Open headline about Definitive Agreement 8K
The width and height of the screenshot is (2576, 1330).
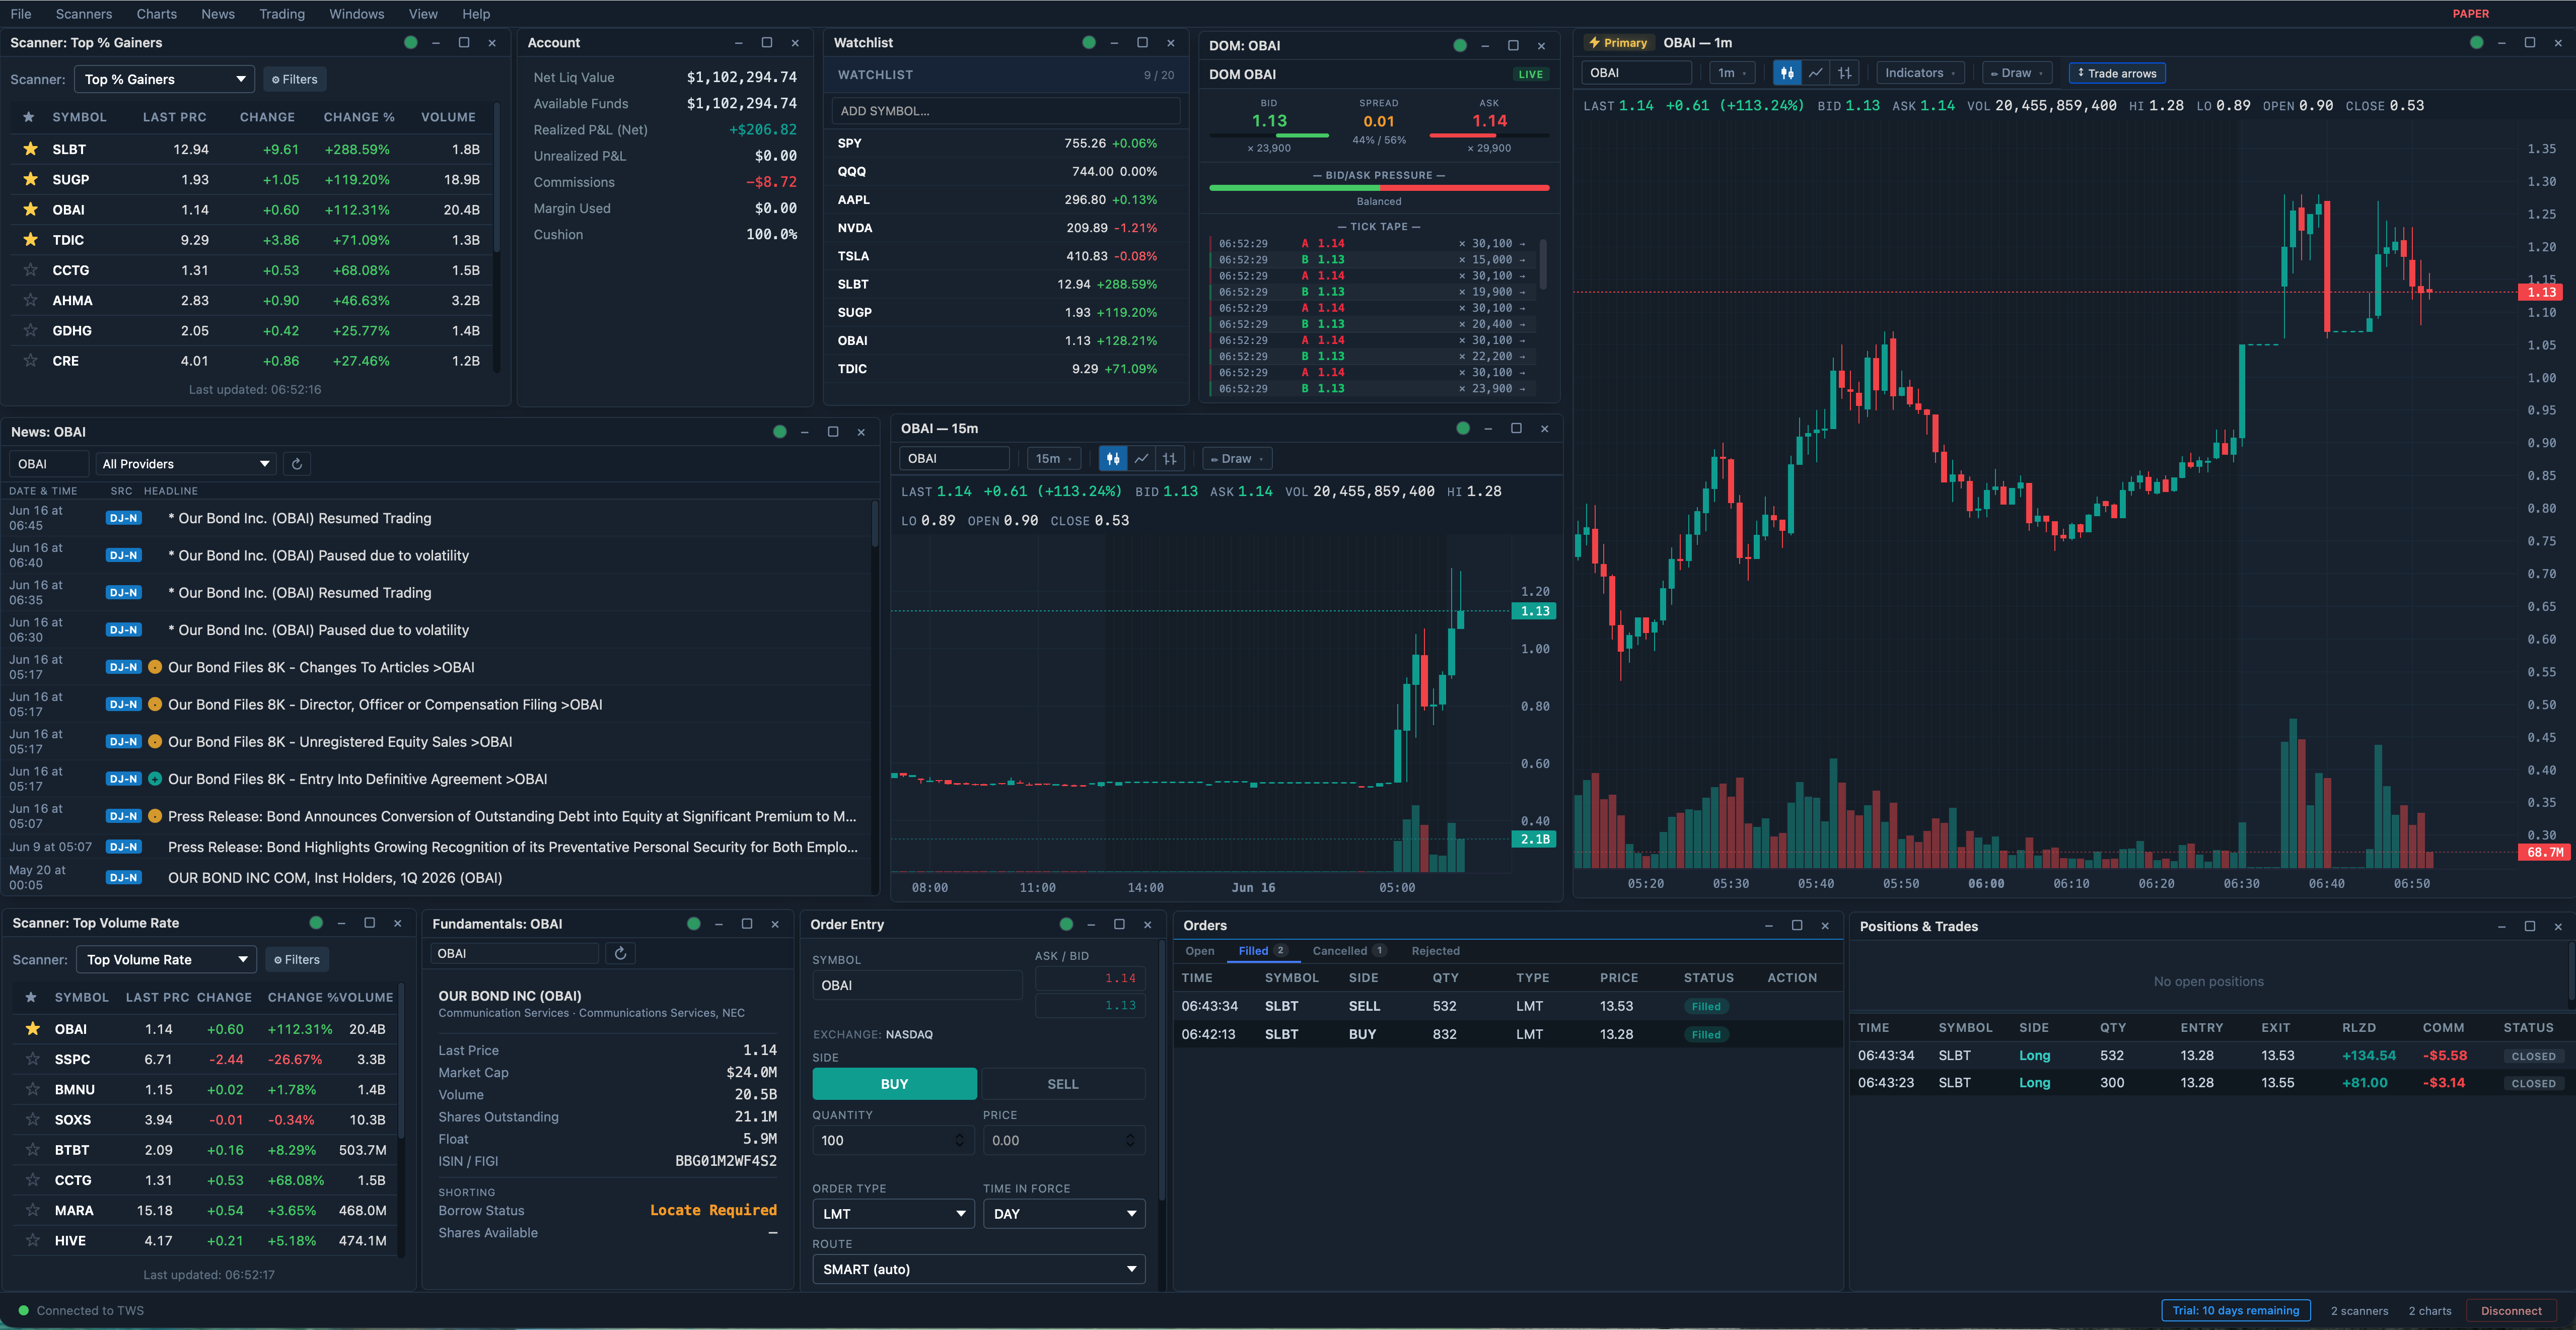tap(357, 779)
